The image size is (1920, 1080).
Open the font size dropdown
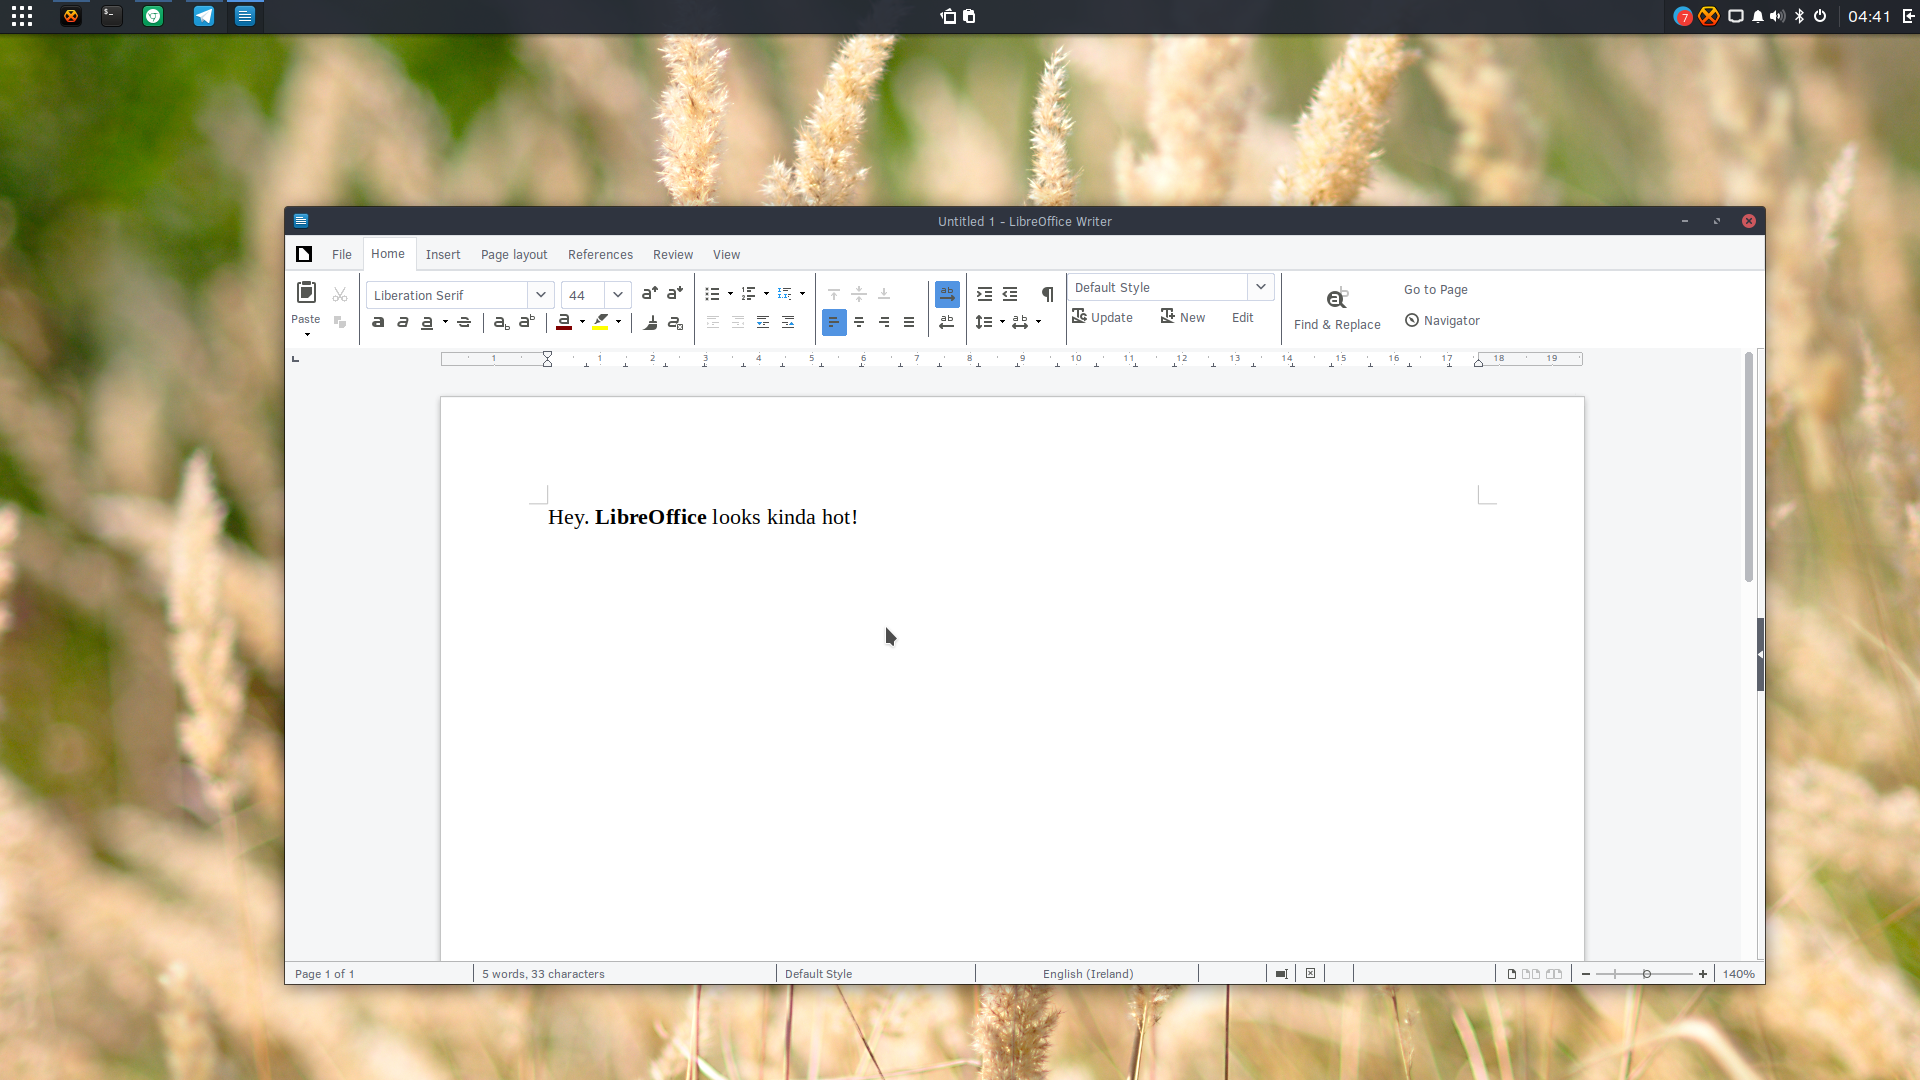618,295
